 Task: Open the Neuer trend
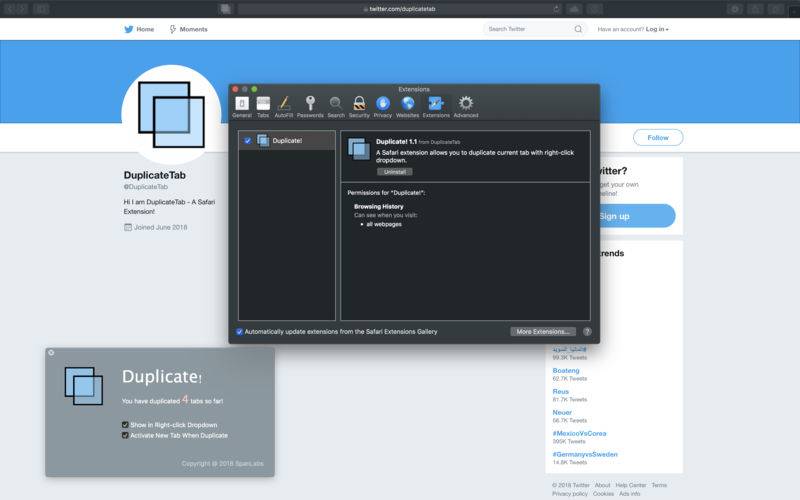coord(562,412)
